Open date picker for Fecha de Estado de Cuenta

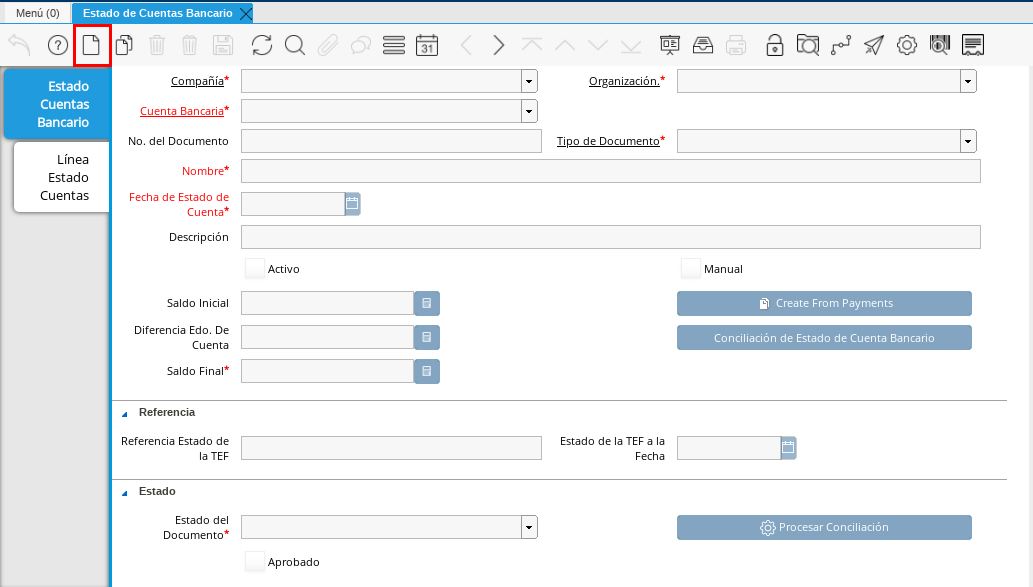352,204
